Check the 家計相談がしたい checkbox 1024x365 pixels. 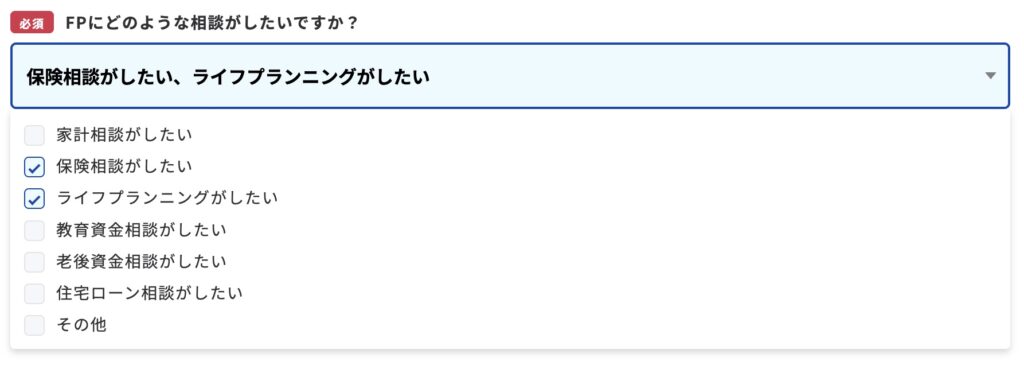tap(35, 136)
